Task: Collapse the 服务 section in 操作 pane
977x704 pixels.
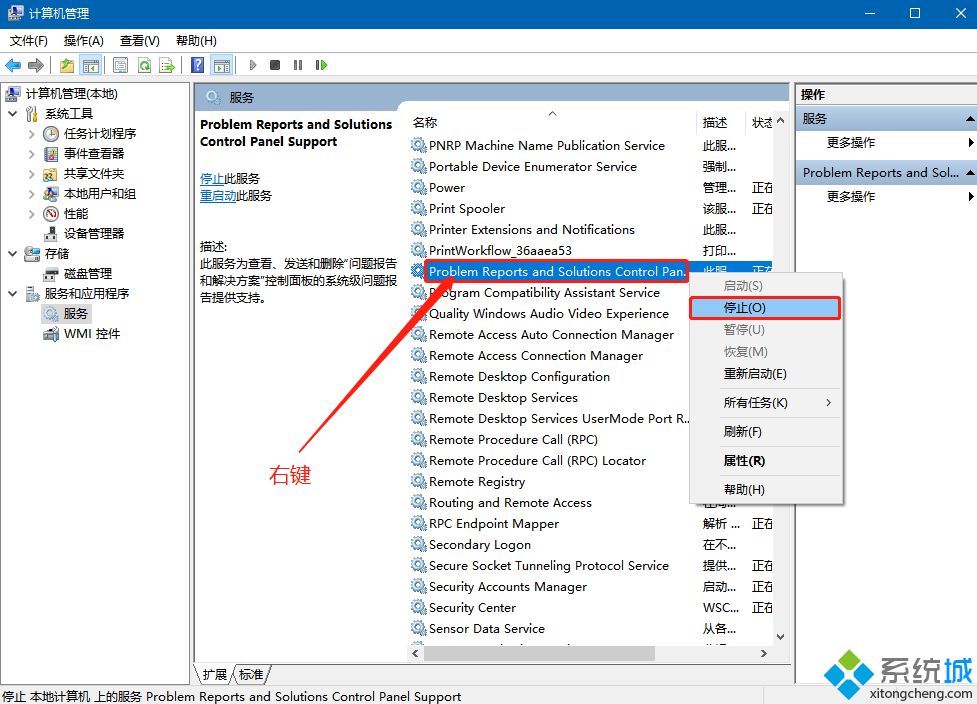Action: tap(968, 117)
